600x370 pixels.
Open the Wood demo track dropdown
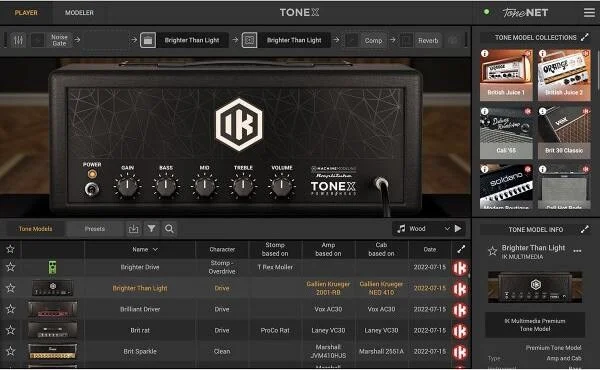pos(447,228)
